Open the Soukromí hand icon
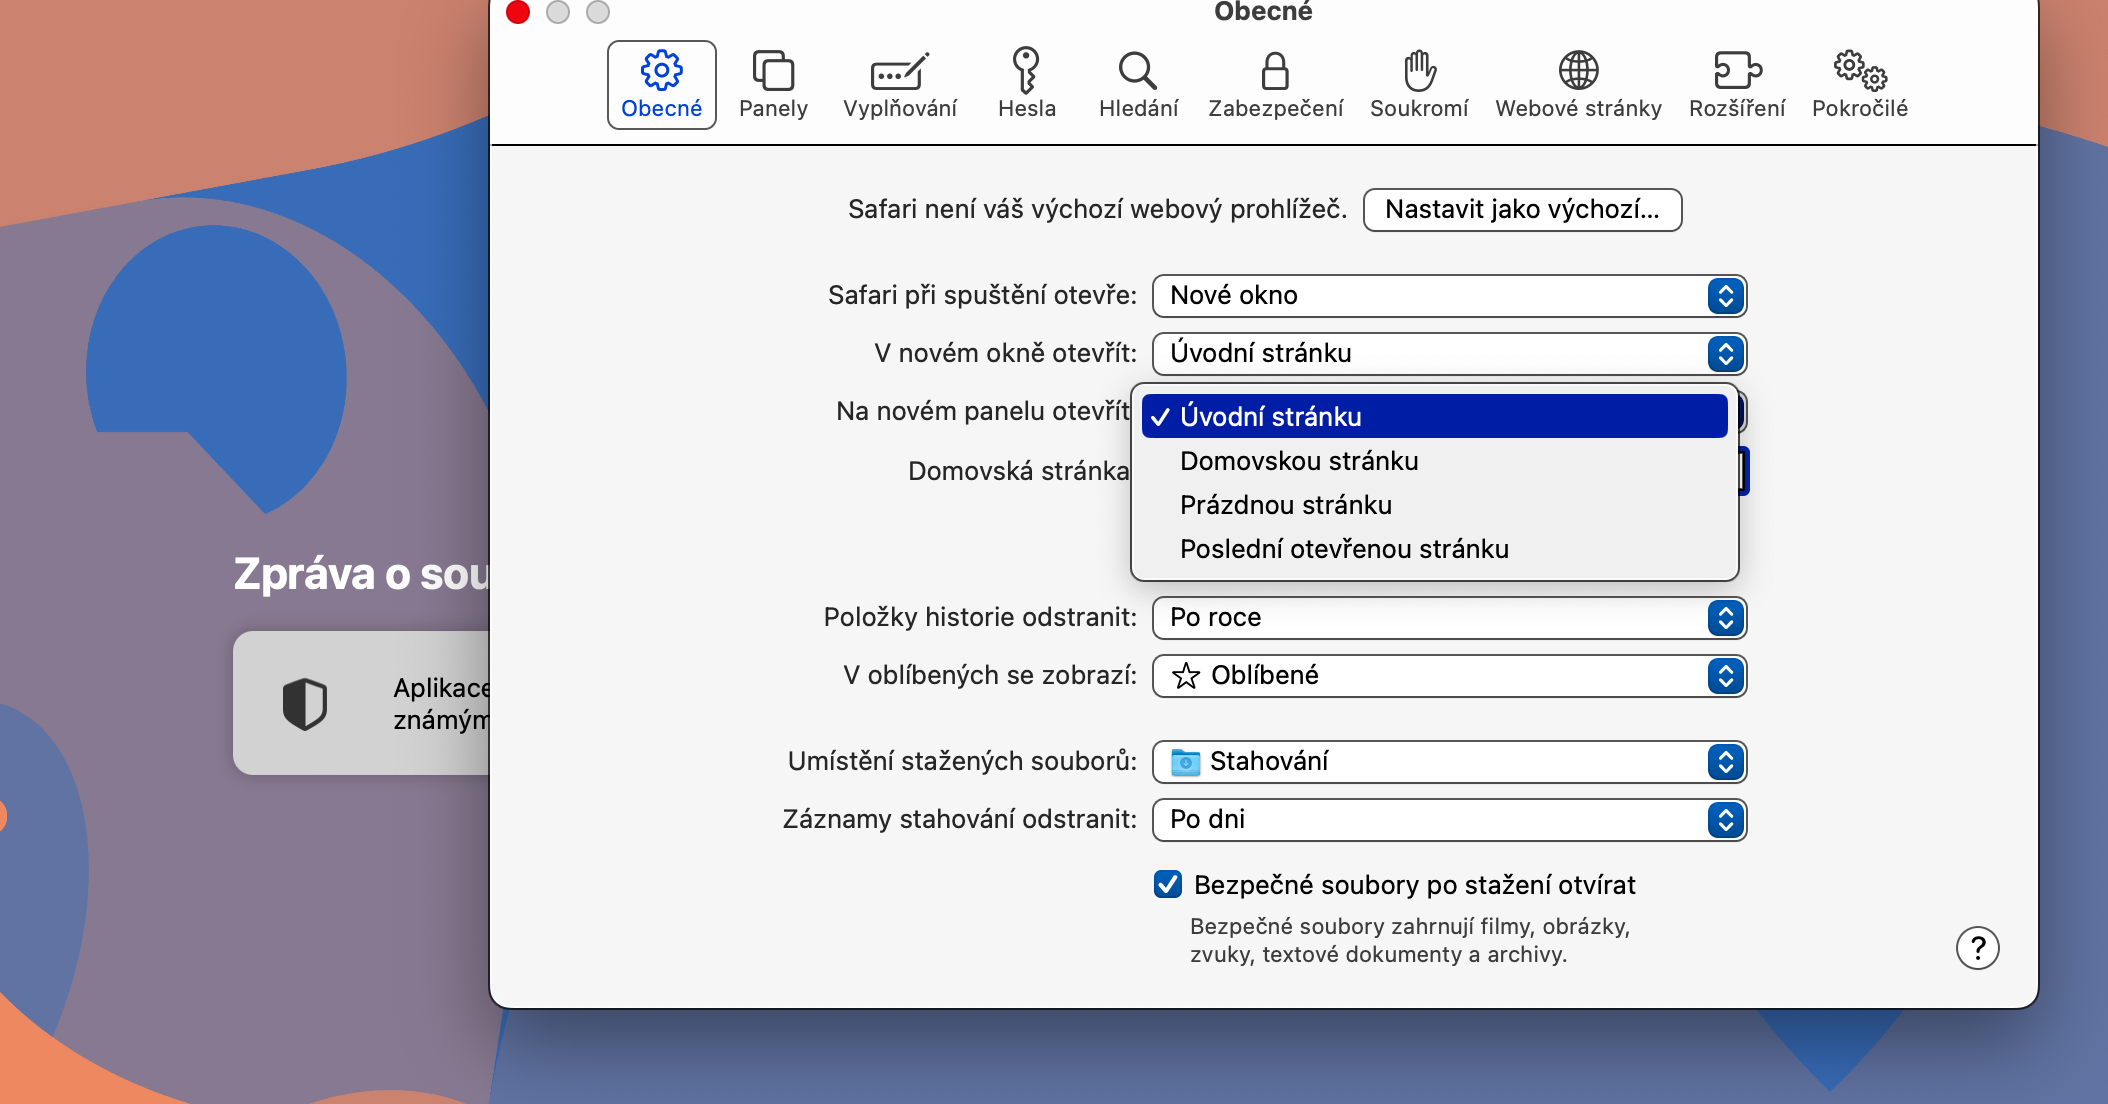The width and height of the screenshot is (2108, 1104). pos(1419,72)
